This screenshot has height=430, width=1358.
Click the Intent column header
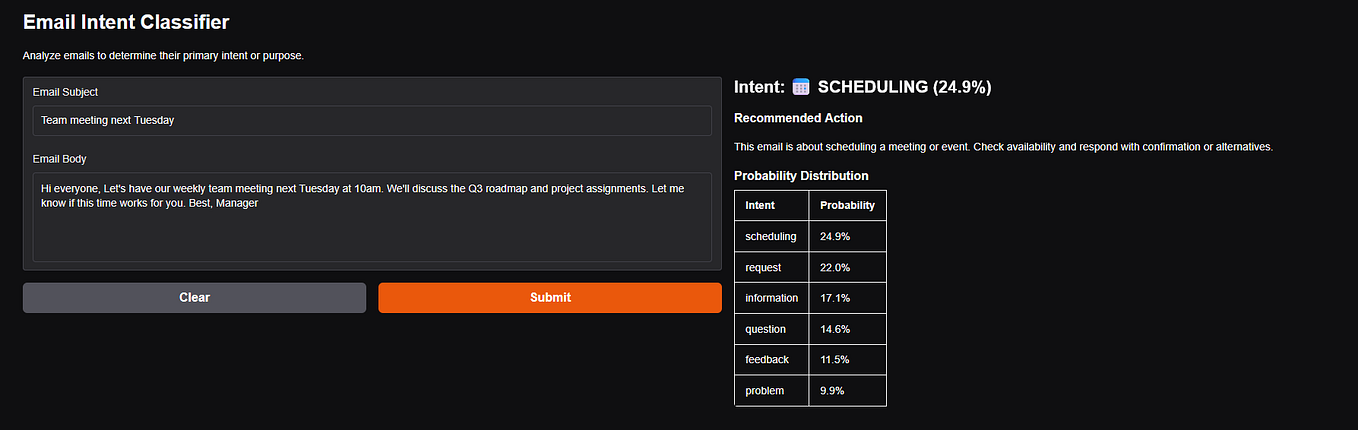click(x=772, y=206)
